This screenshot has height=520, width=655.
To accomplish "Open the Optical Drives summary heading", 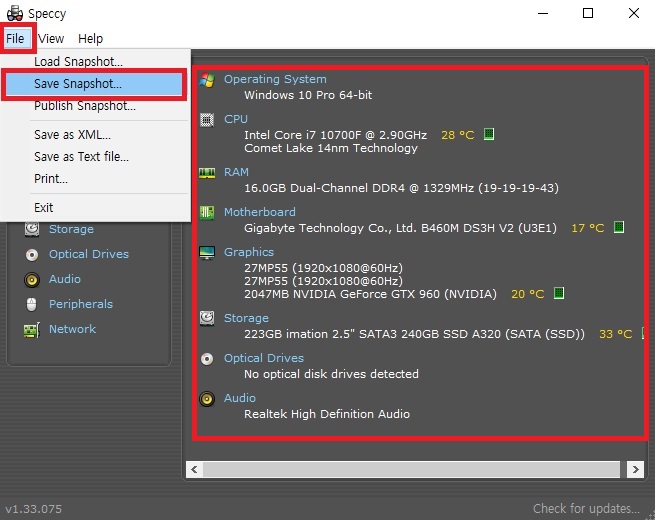I will [x=264, y=358].
